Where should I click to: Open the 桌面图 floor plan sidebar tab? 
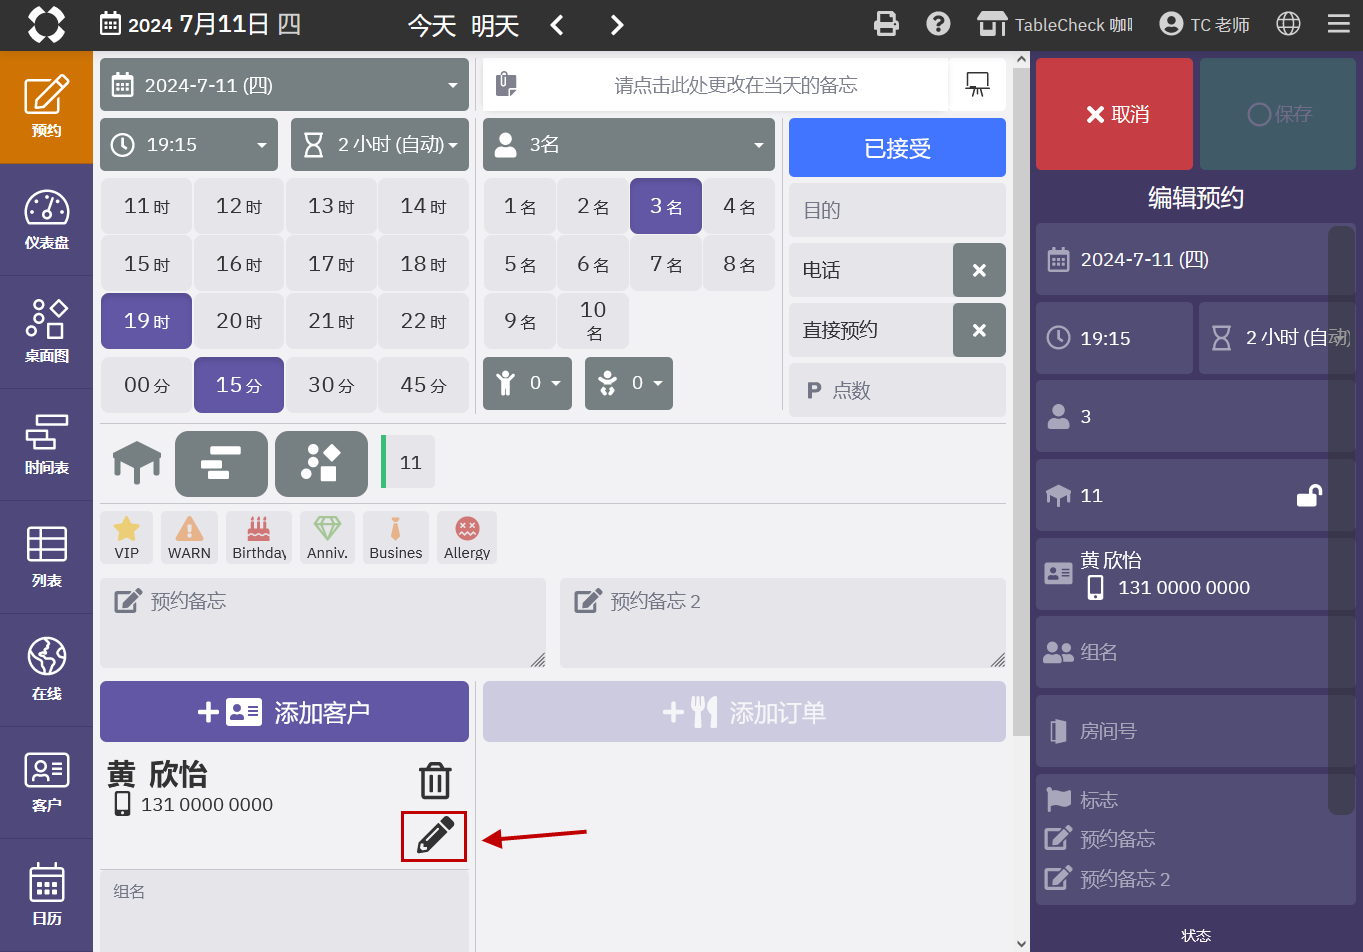point(46,332)
